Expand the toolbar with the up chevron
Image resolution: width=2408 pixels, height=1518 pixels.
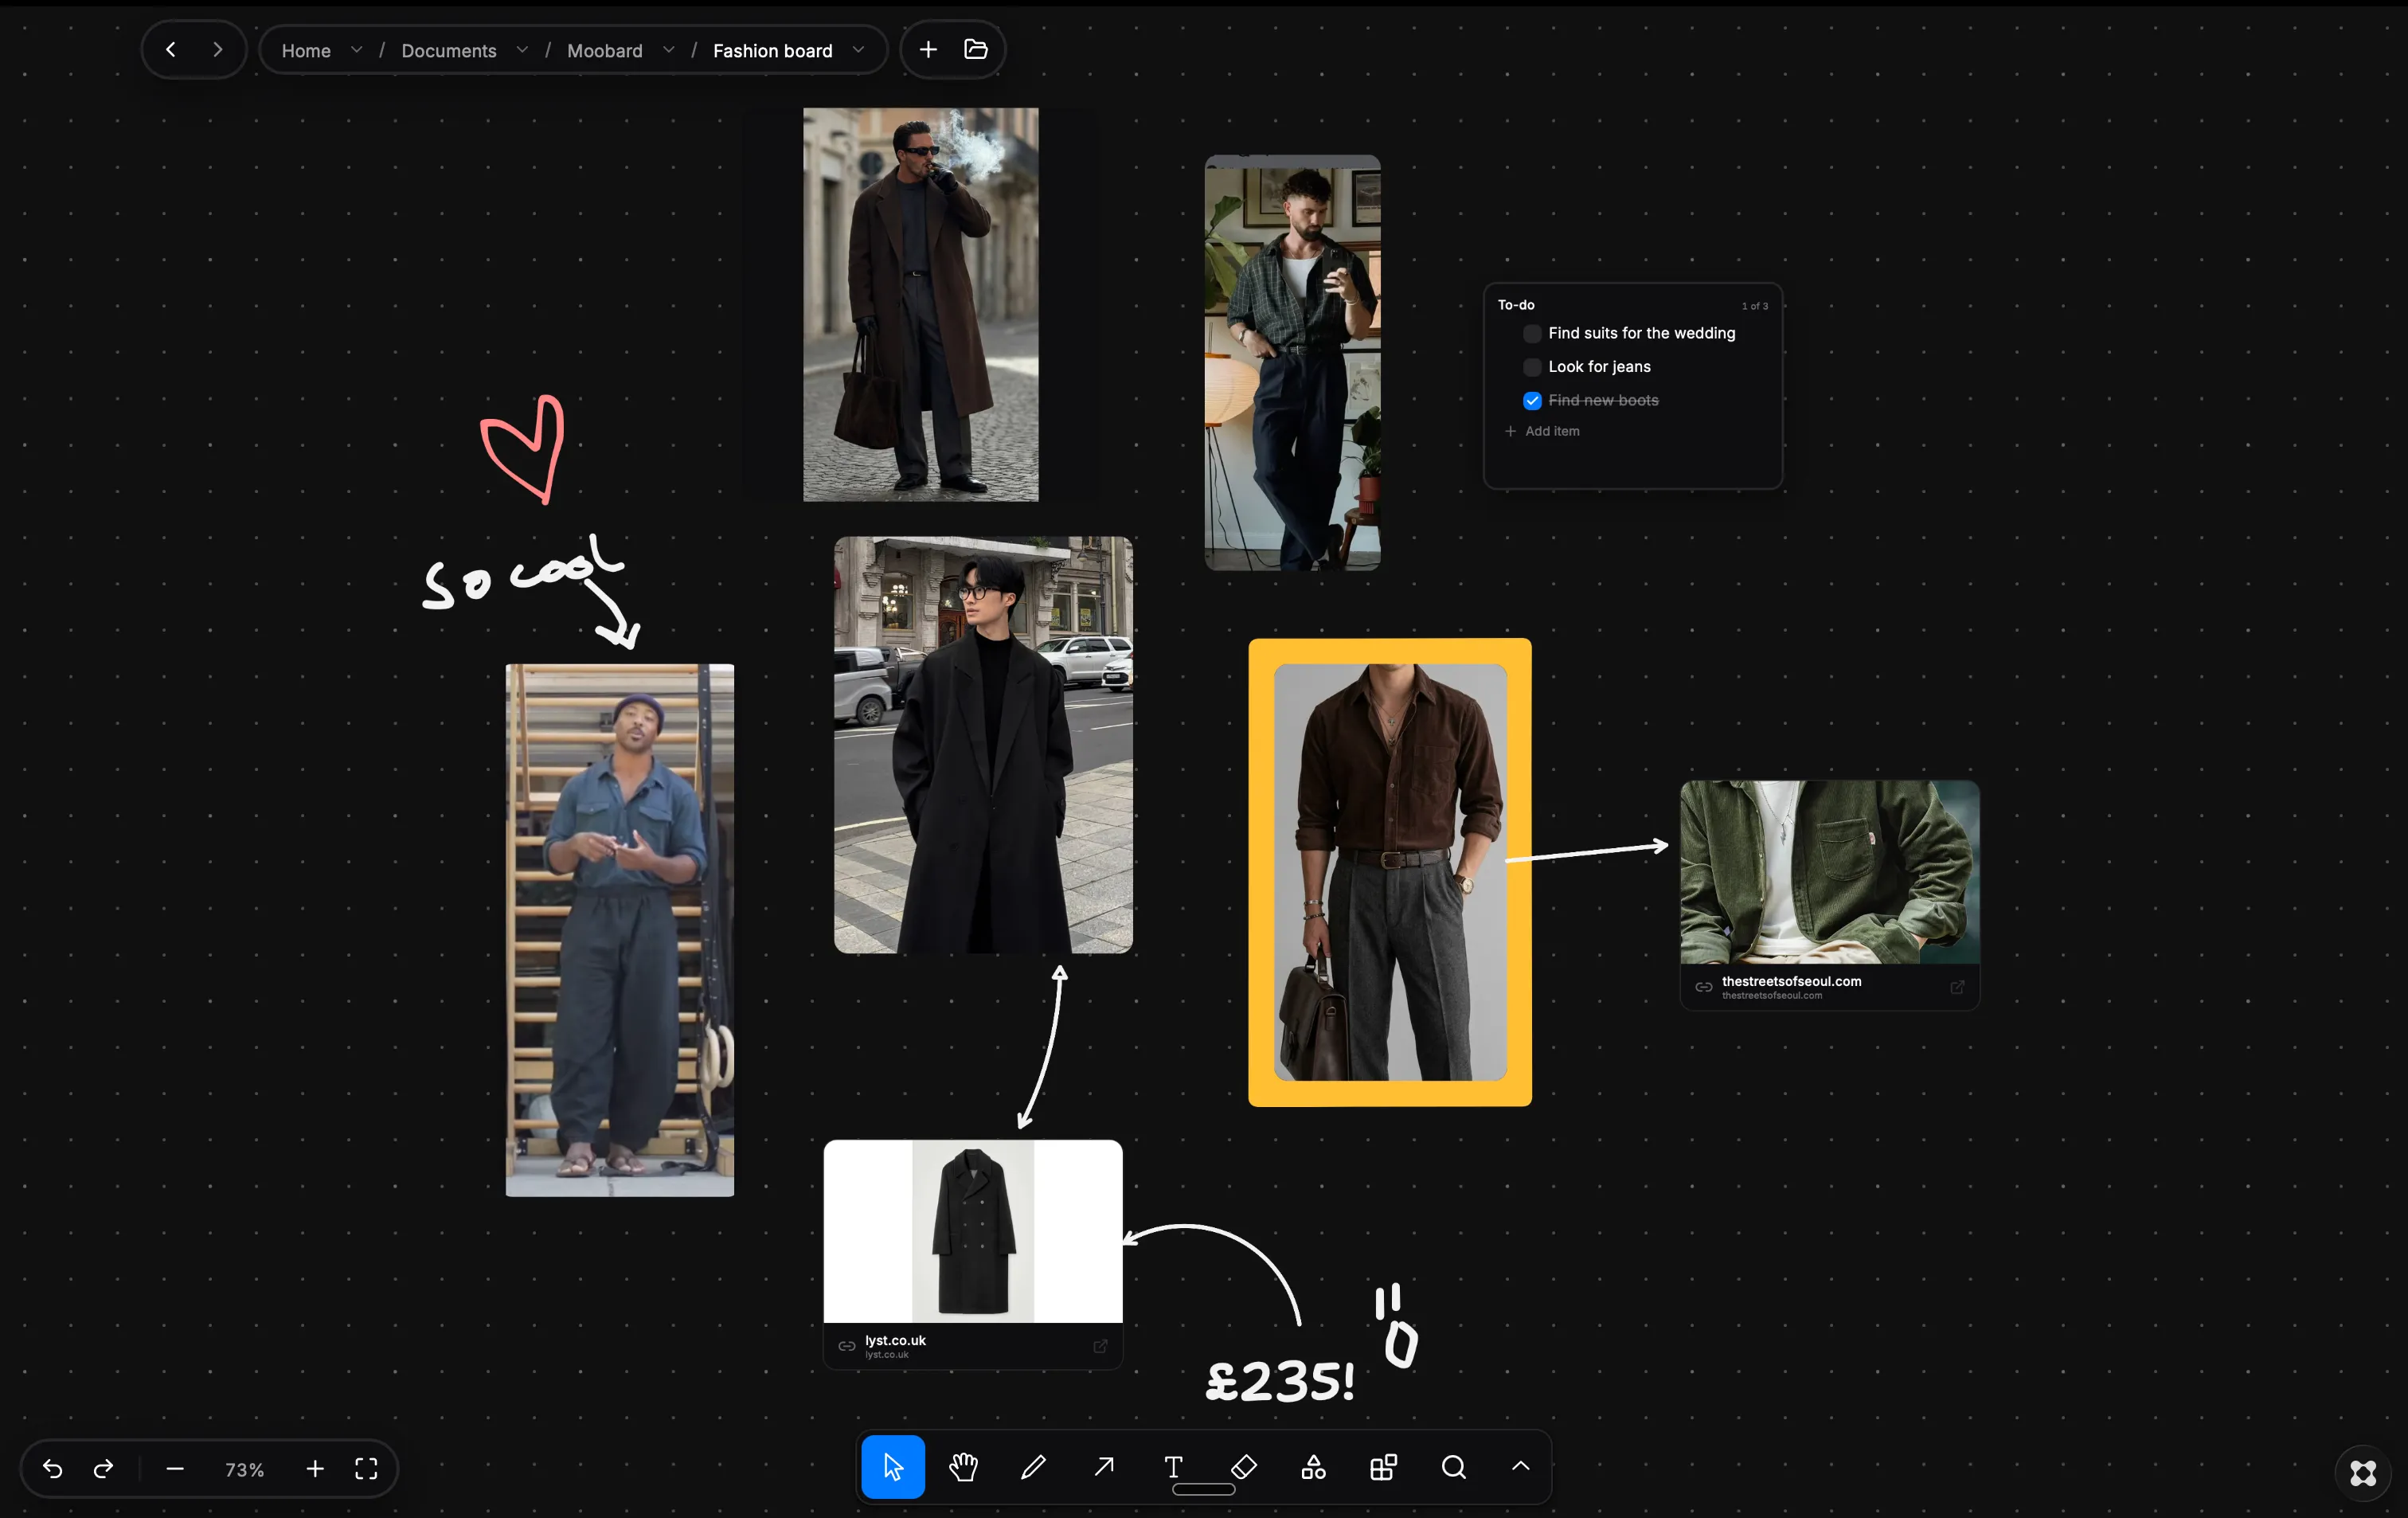pos(1520,1466)
